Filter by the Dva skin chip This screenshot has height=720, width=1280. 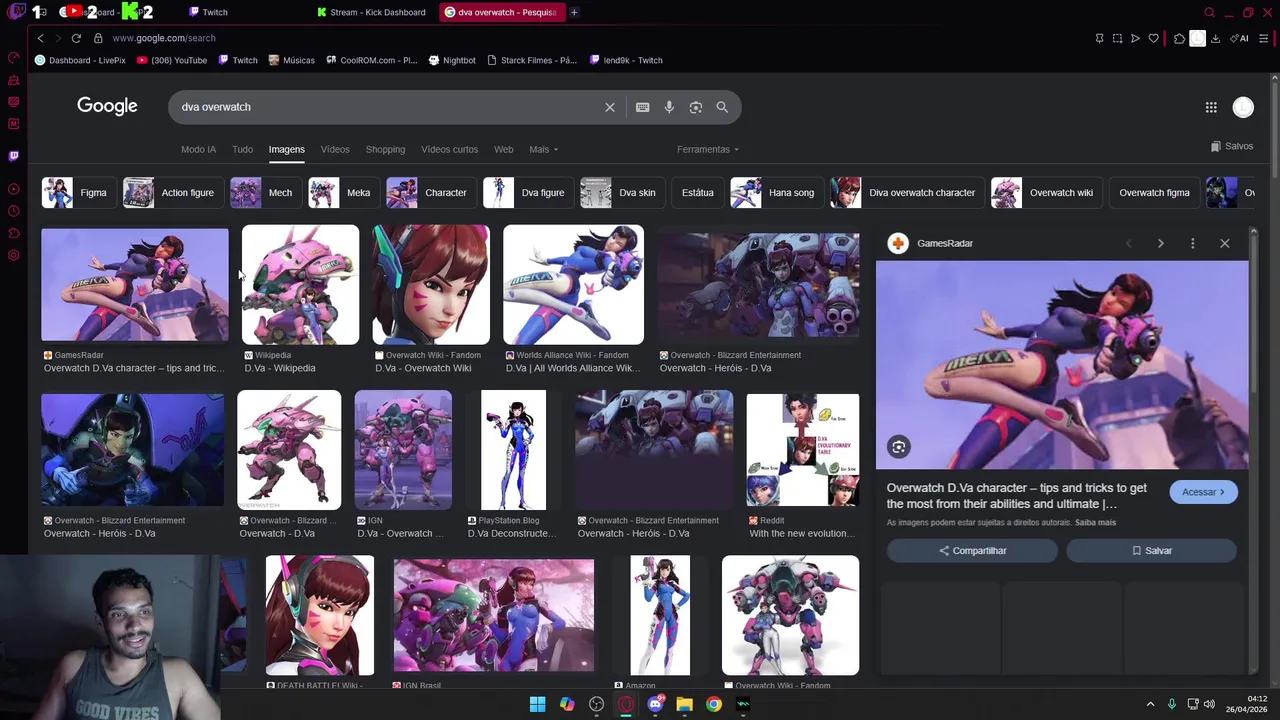tap(621, 193)
